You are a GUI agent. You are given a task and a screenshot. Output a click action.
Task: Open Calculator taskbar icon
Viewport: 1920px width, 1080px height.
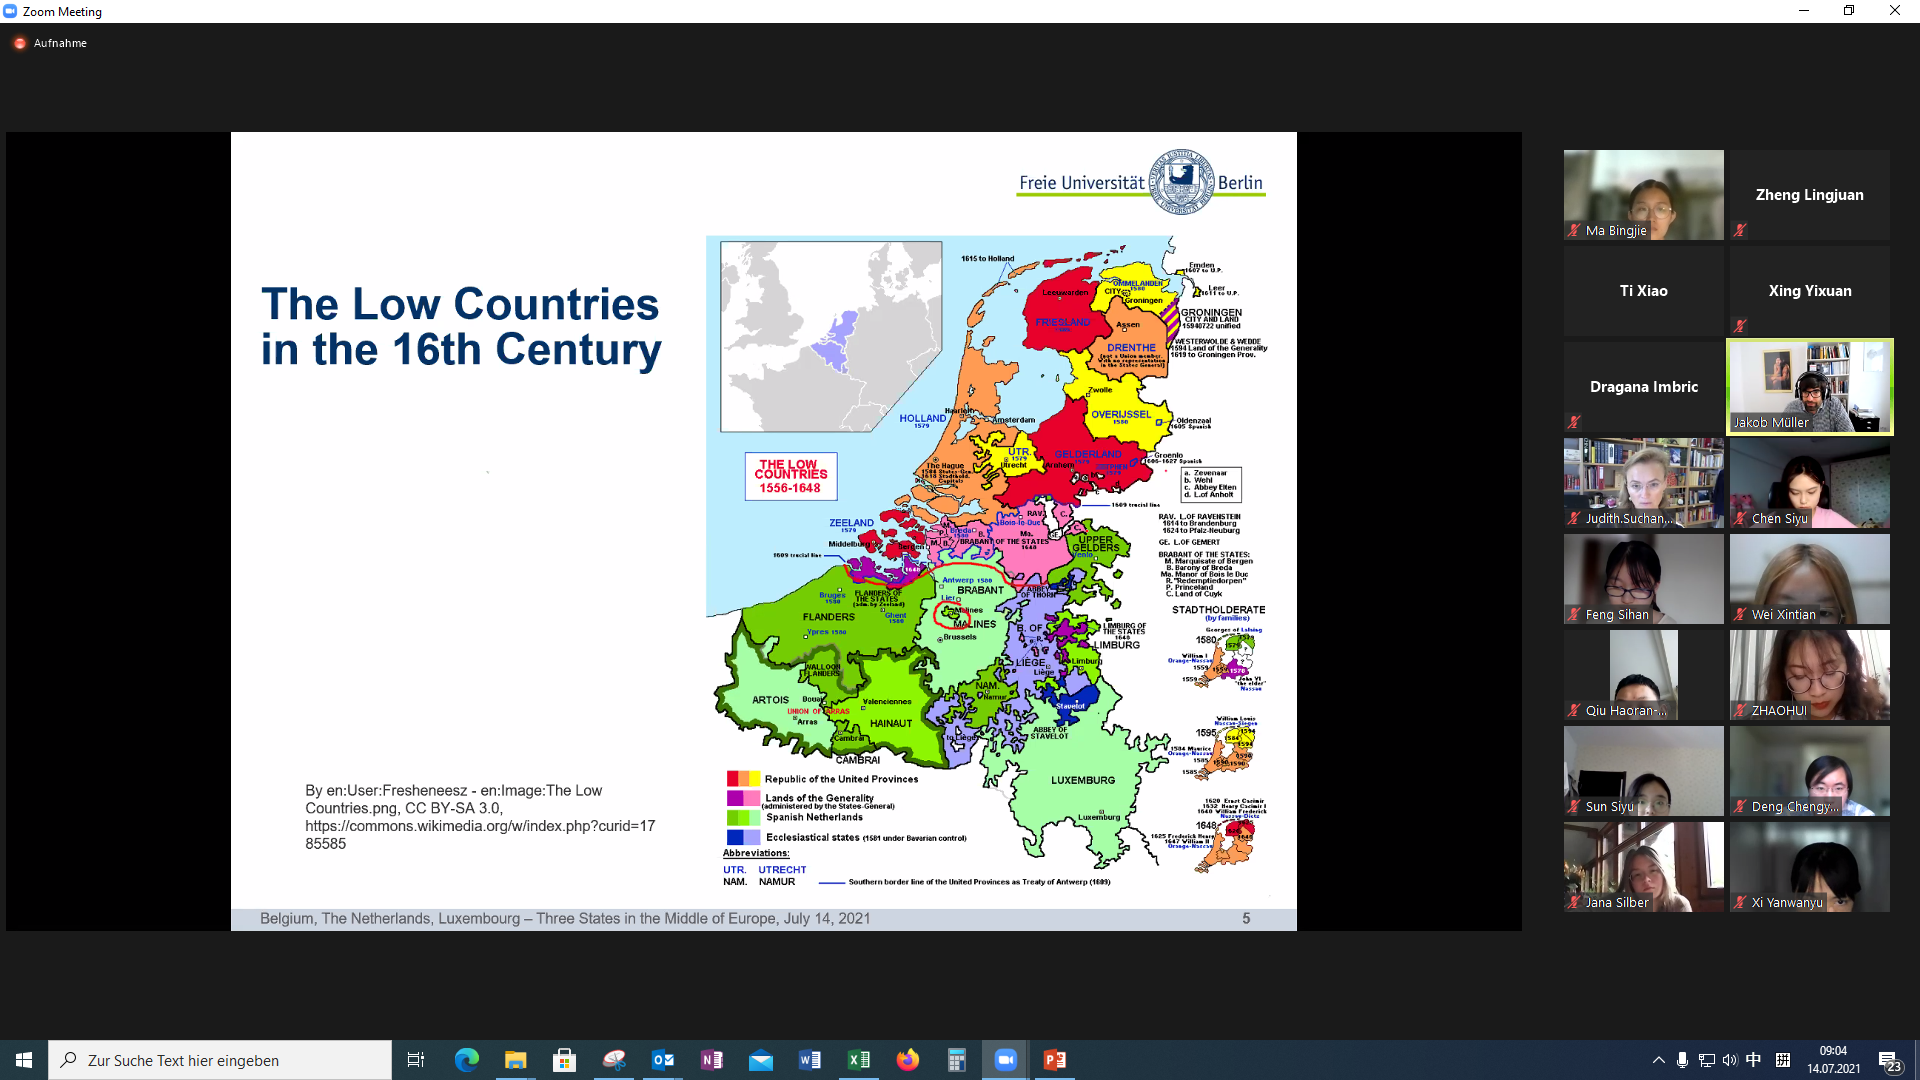(x=957, y=1060)
